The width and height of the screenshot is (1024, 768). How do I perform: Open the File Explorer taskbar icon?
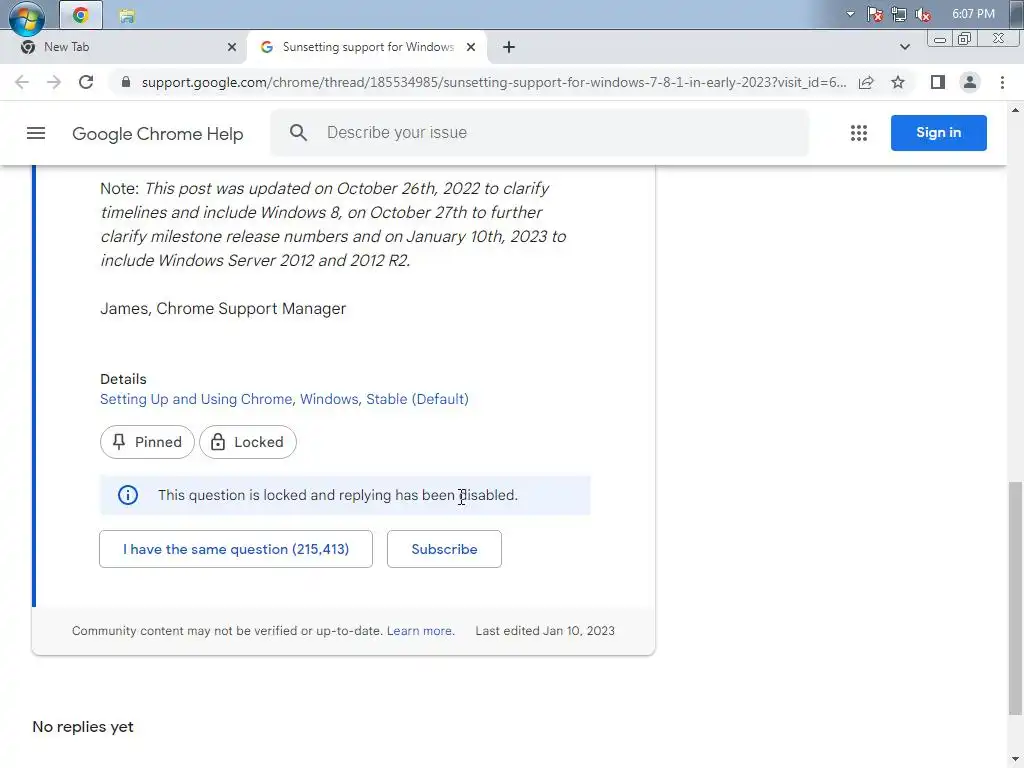click(127, 16)
